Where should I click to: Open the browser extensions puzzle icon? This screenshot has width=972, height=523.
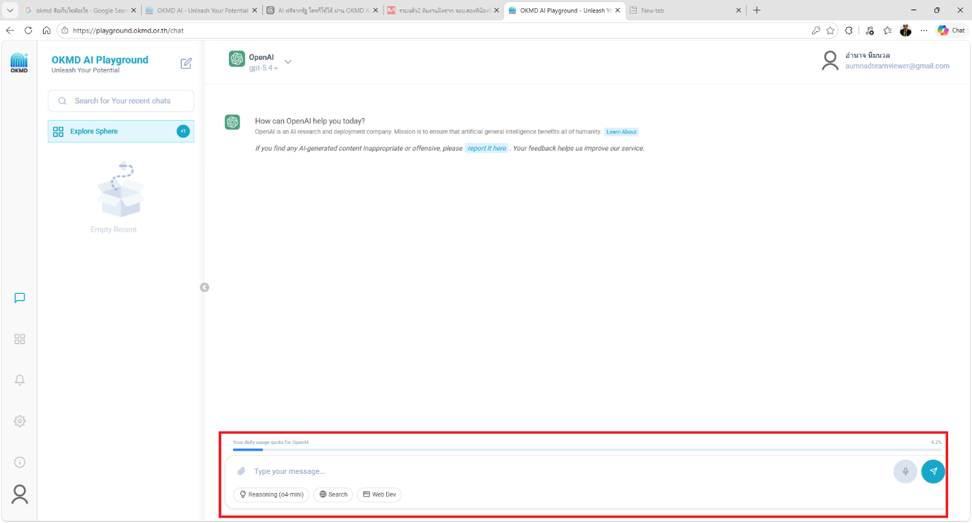849,30
